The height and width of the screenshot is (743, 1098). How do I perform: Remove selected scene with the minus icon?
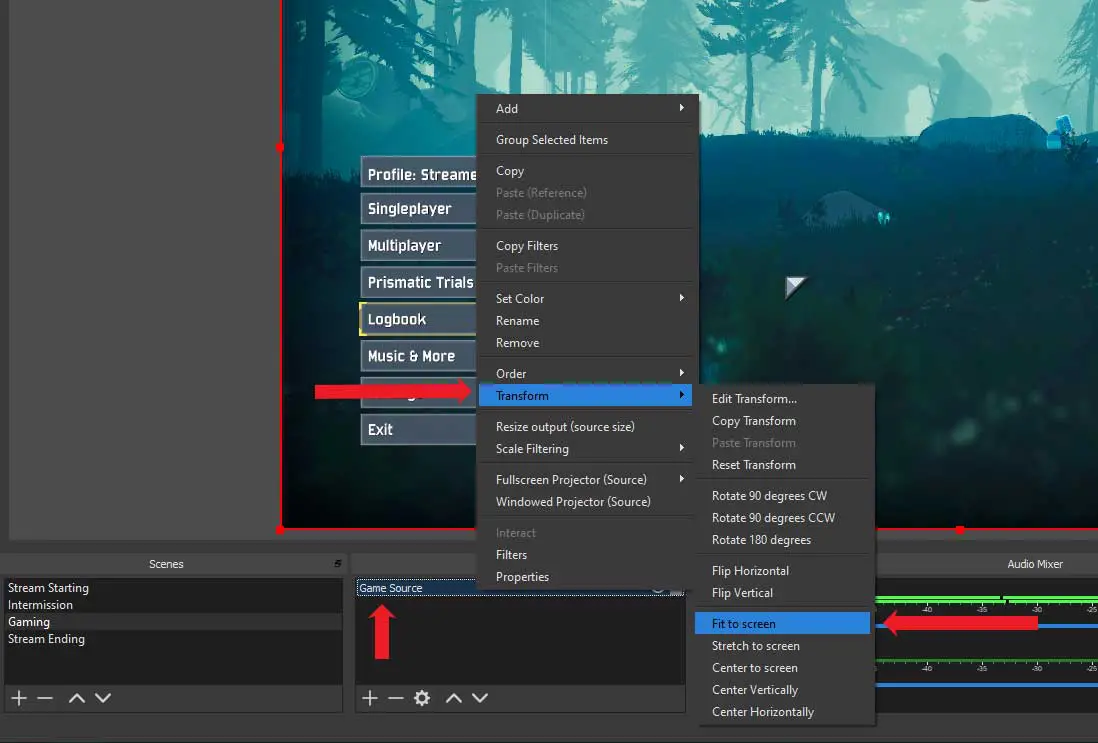click(45, 698)
